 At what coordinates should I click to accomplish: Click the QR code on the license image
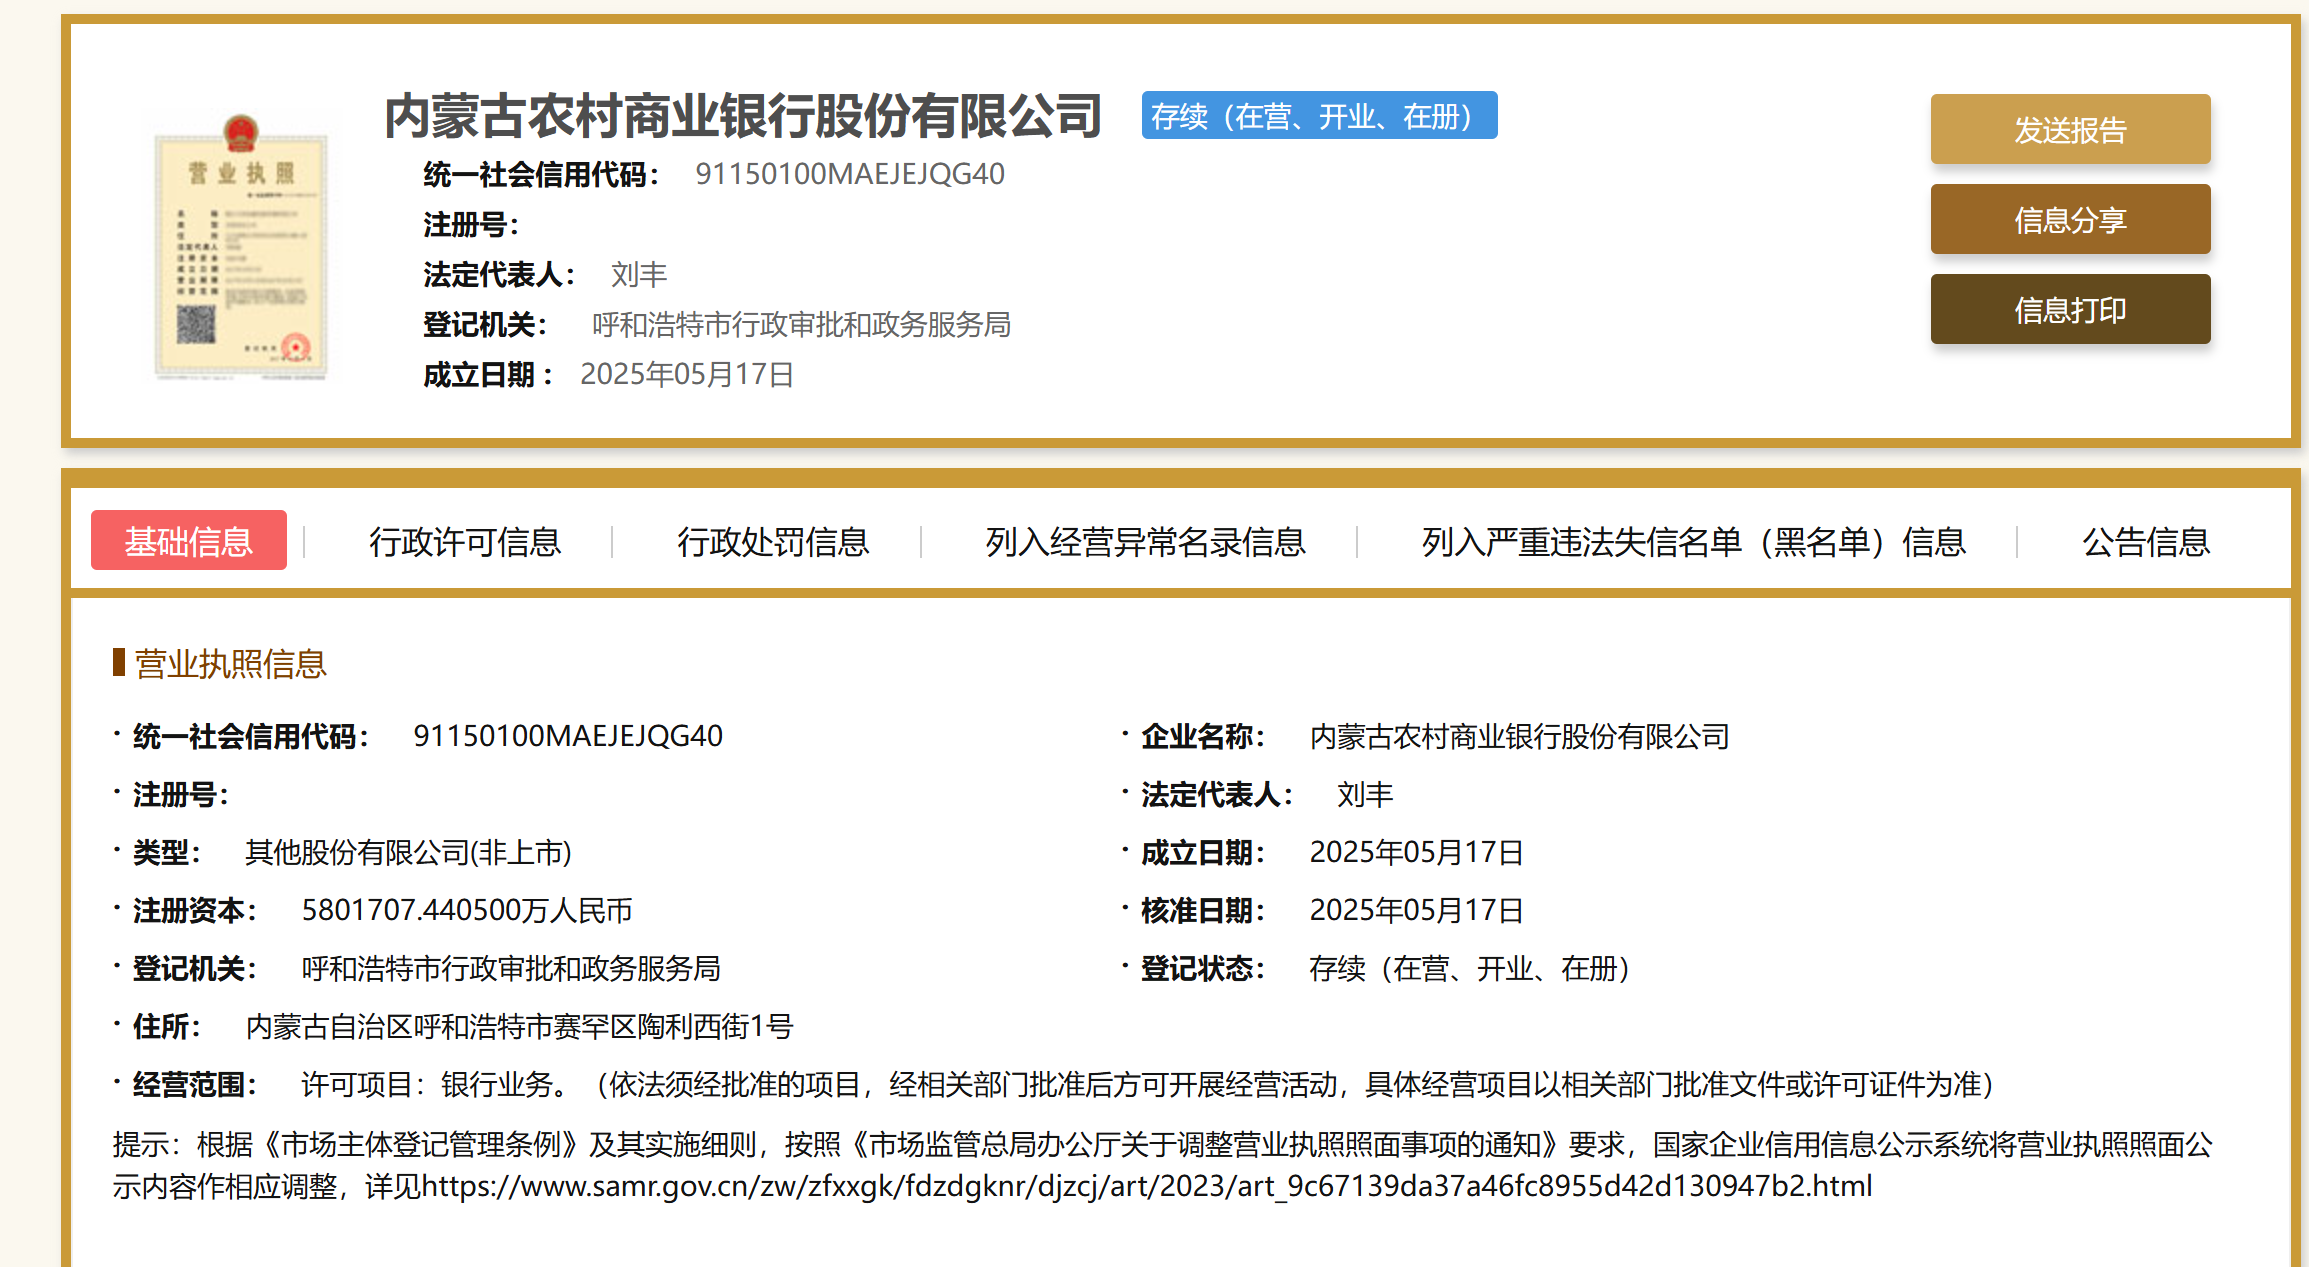click(x=196, y=324)
